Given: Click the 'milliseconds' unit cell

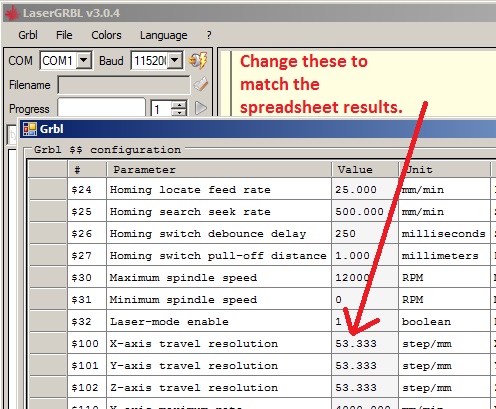Looking at the screenshot, I should [445, 233].
